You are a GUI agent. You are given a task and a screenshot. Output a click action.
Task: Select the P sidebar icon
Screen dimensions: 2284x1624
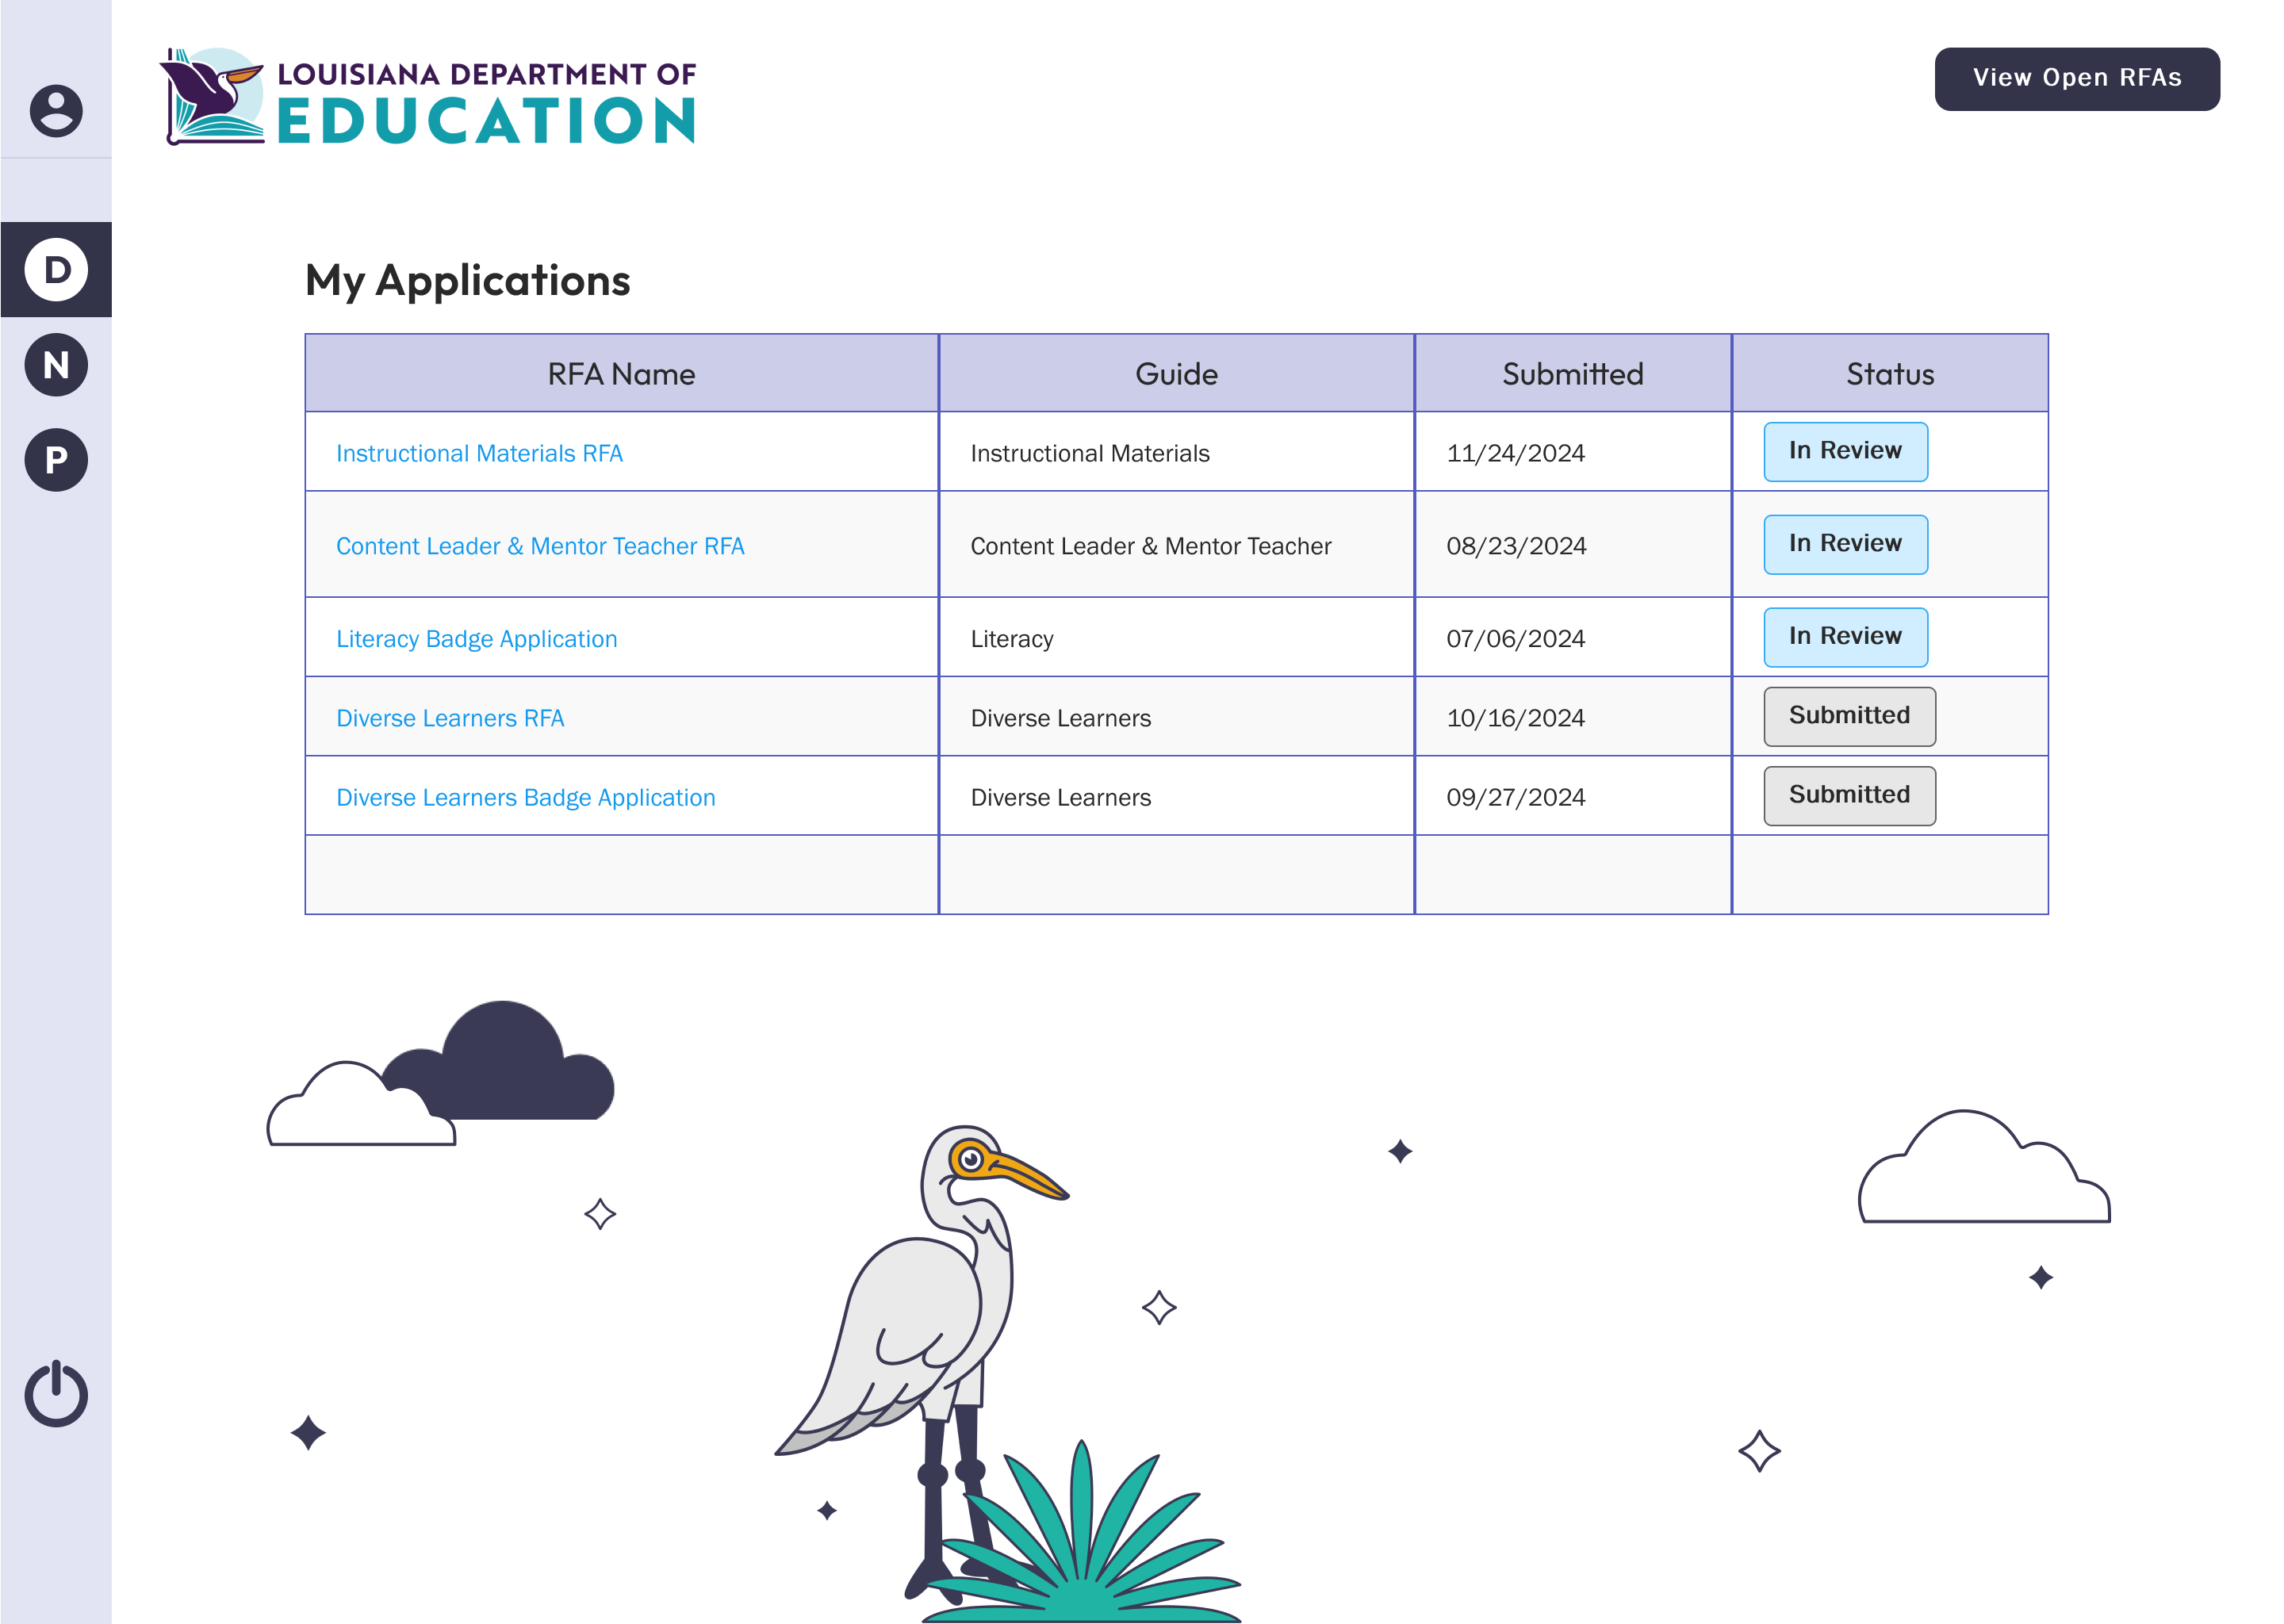56,460
